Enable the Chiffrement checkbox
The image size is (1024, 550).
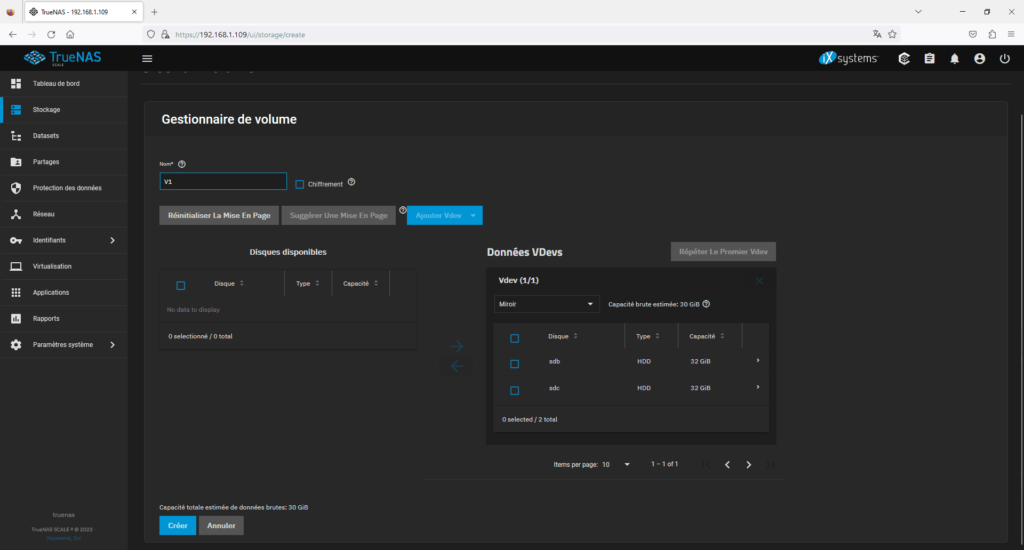tap(300, 184)
